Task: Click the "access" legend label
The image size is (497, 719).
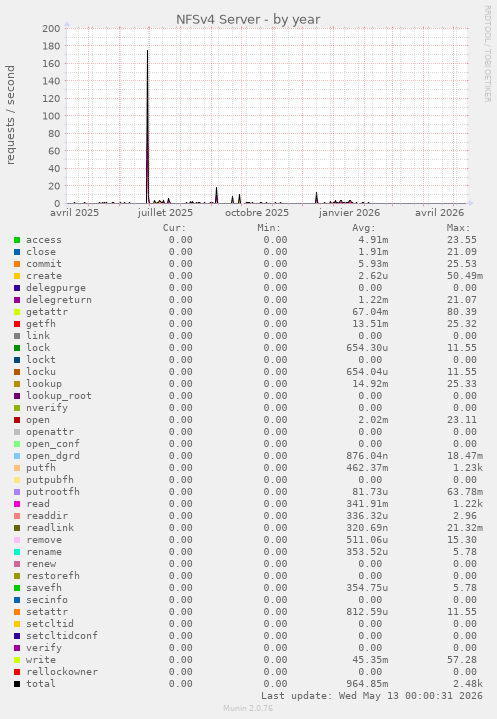Action: click(44, 240)
